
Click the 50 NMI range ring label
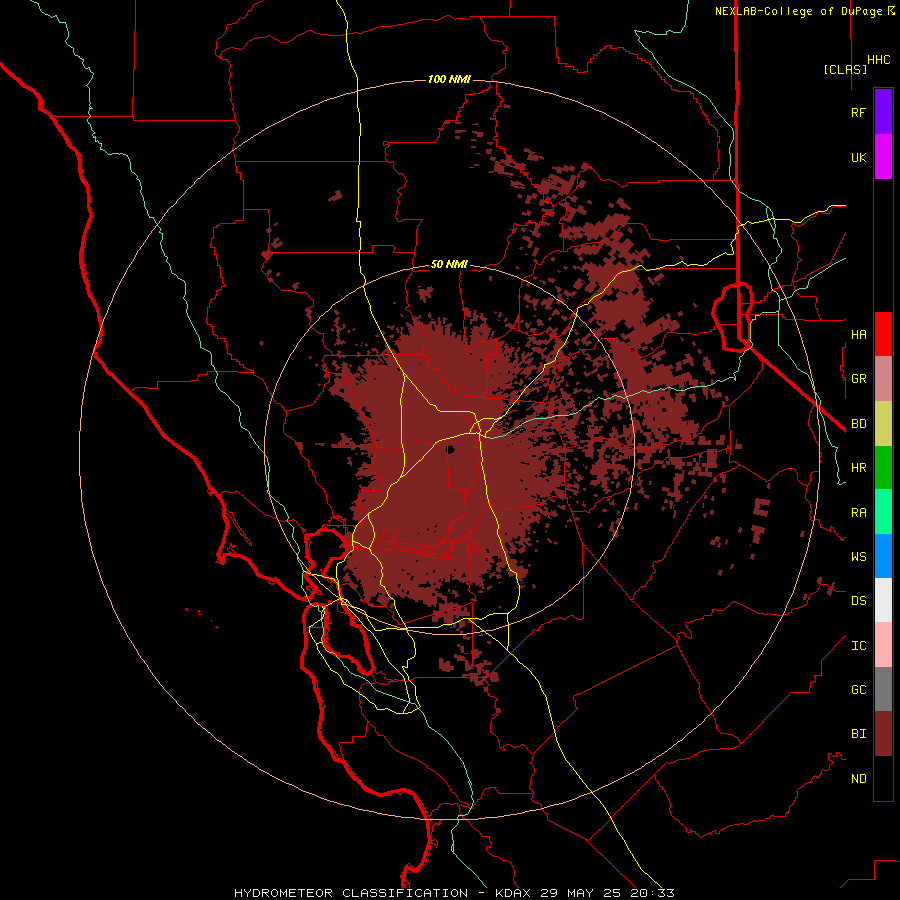pyautogui.click(x=449, y=265)
